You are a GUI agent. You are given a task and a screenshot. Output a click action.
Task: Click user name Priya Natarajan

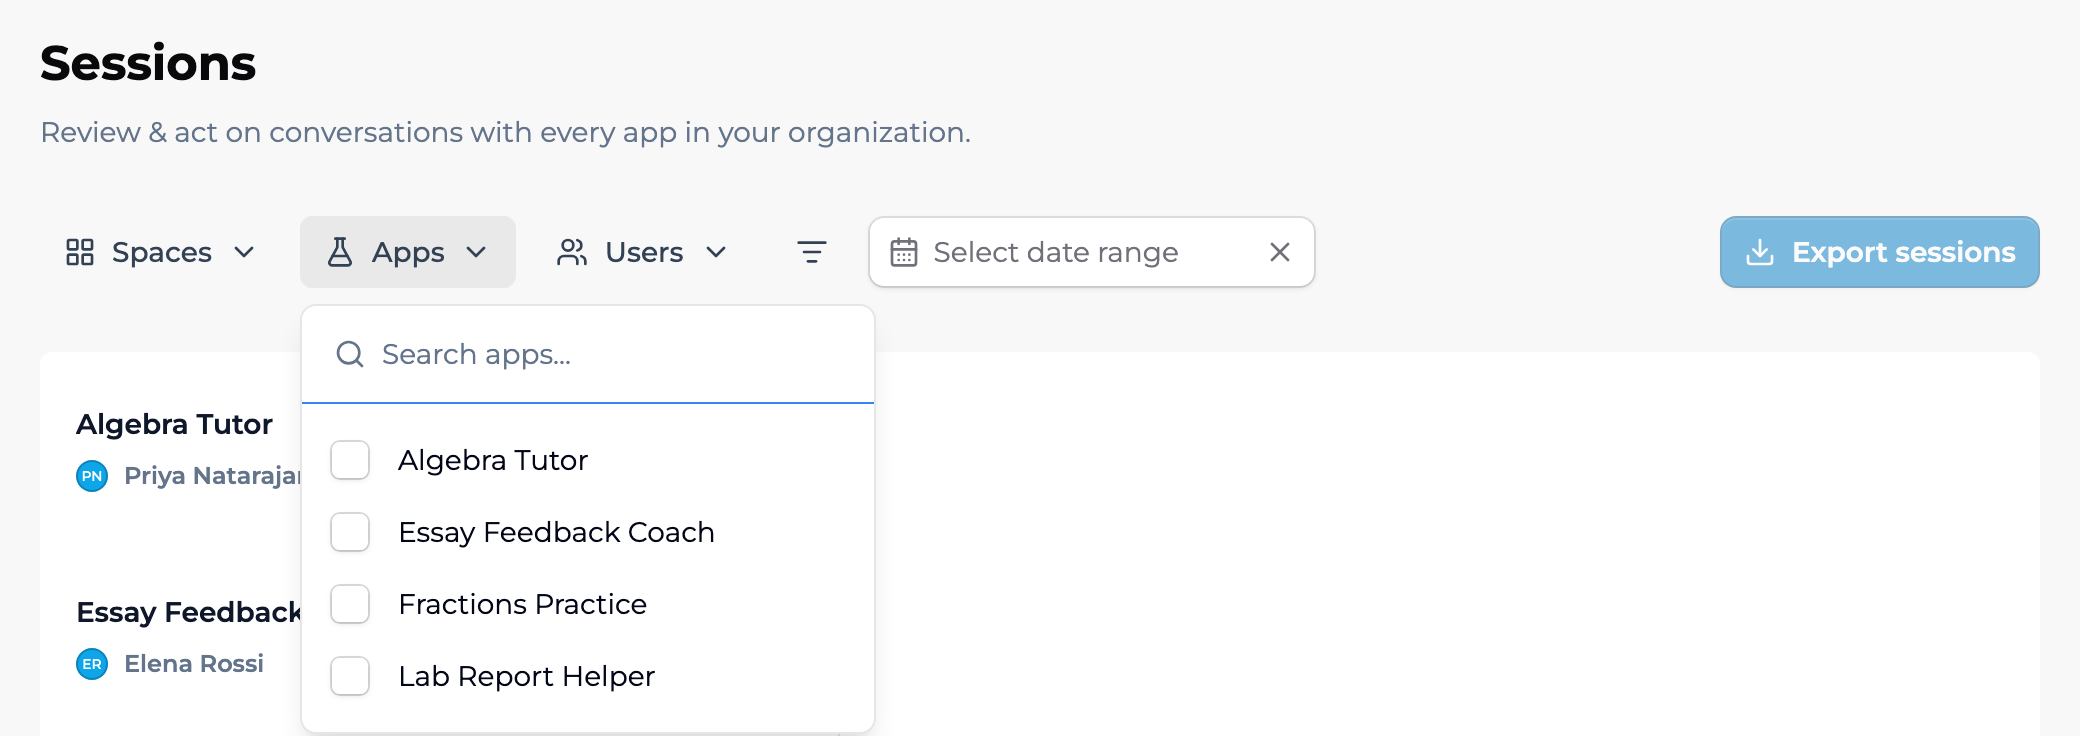coord(212,476)
